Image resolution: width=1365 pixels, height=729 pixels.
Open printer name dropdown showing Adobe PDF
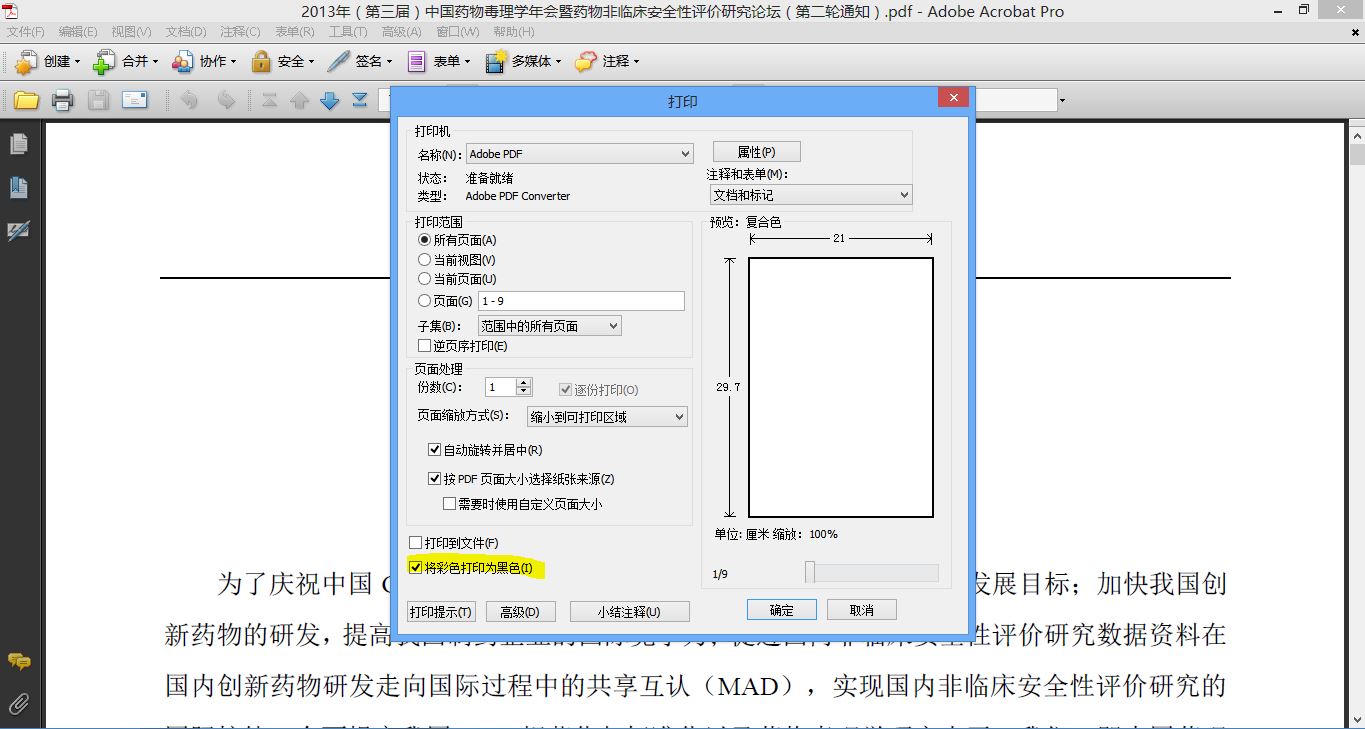coord(580,154)
